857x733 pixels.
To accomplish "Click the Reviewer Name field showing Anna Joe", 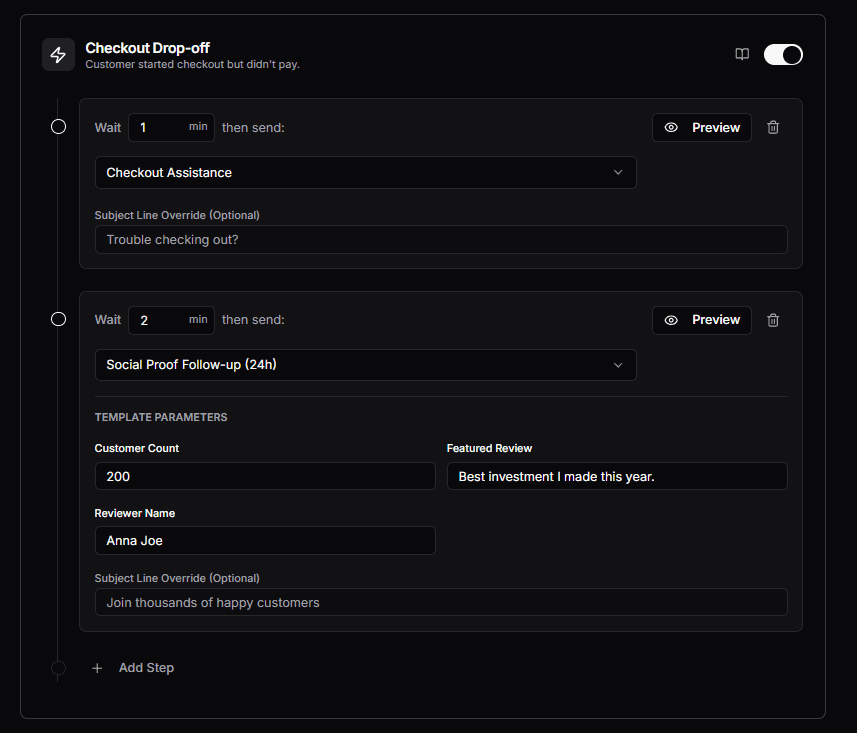I will [x=265, y=540].
